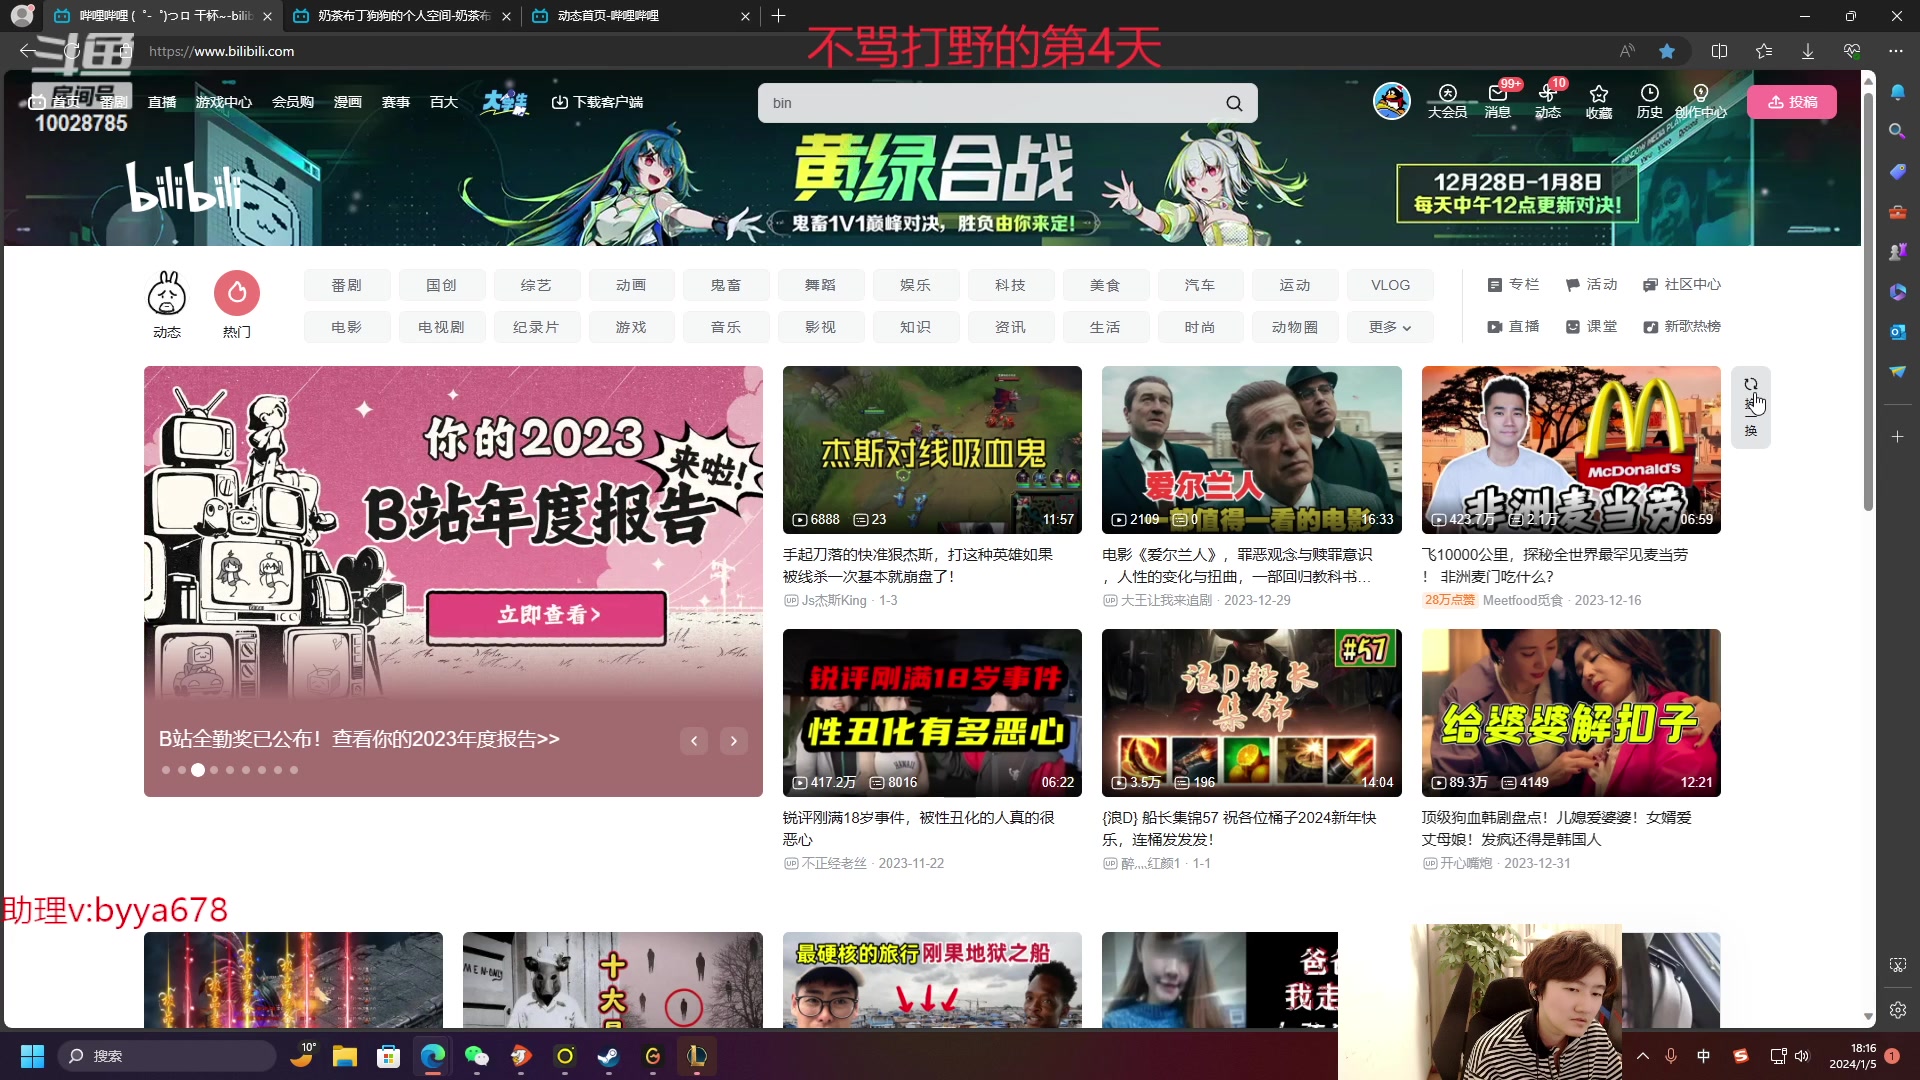Image resolution: width=1920 pixels, height=1080 pixels.
Task: Click the Edge sidebar add plus icon
Action: tap(1897, 437)
